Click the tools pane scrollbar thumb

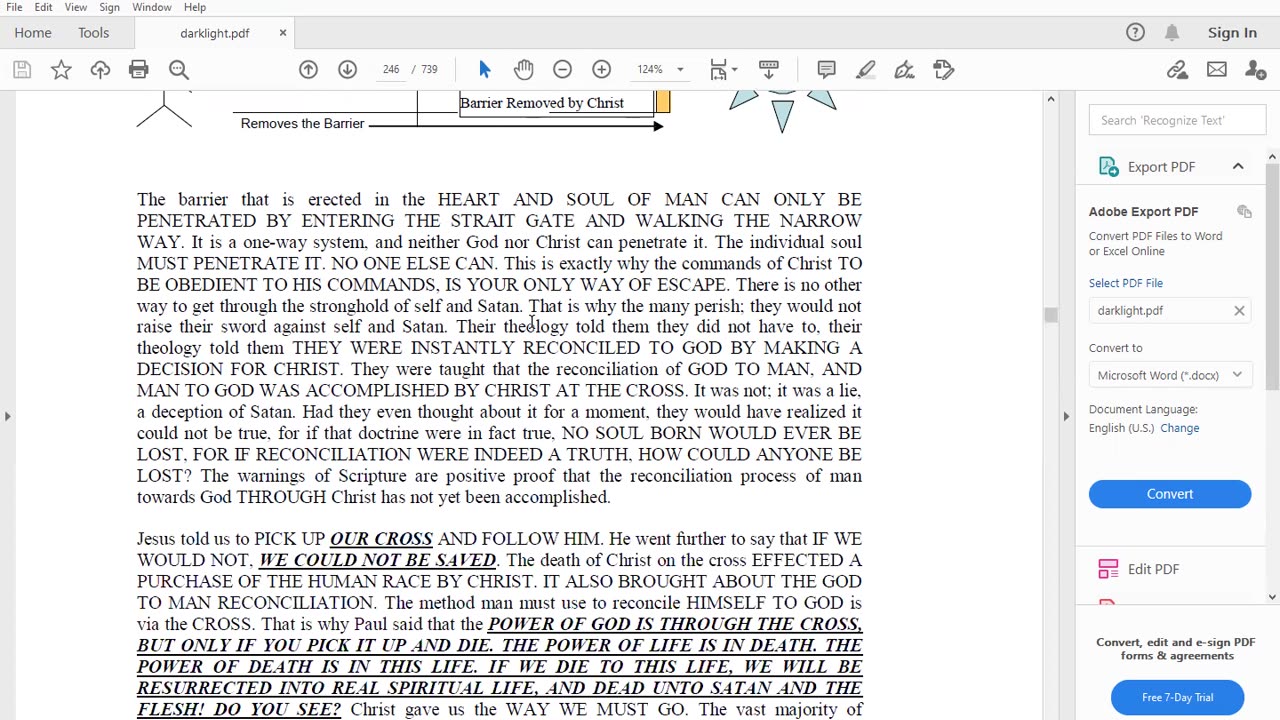click(1272, 275)
